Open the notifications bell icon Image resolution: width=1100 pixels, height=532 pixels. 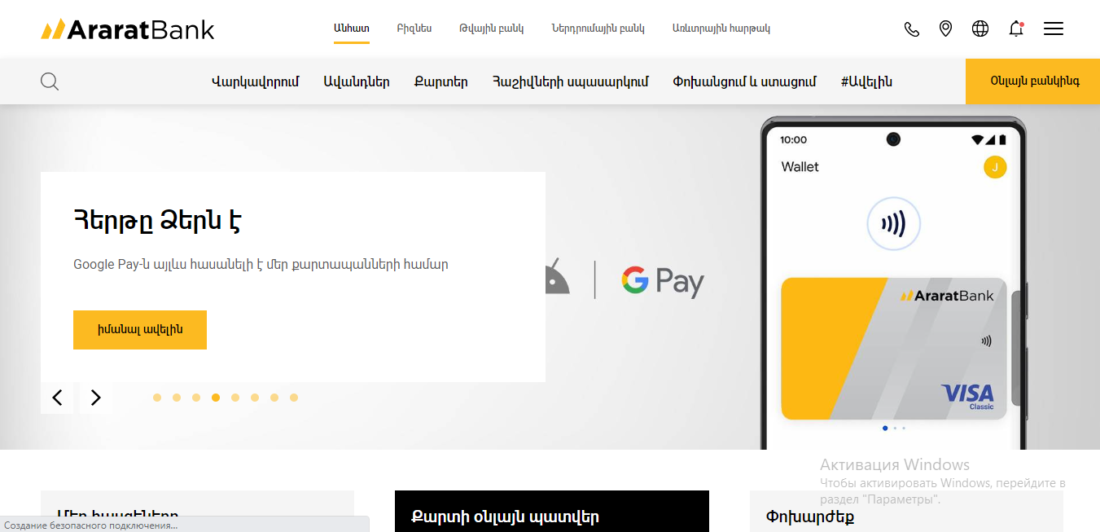(x=1016, y=29)
